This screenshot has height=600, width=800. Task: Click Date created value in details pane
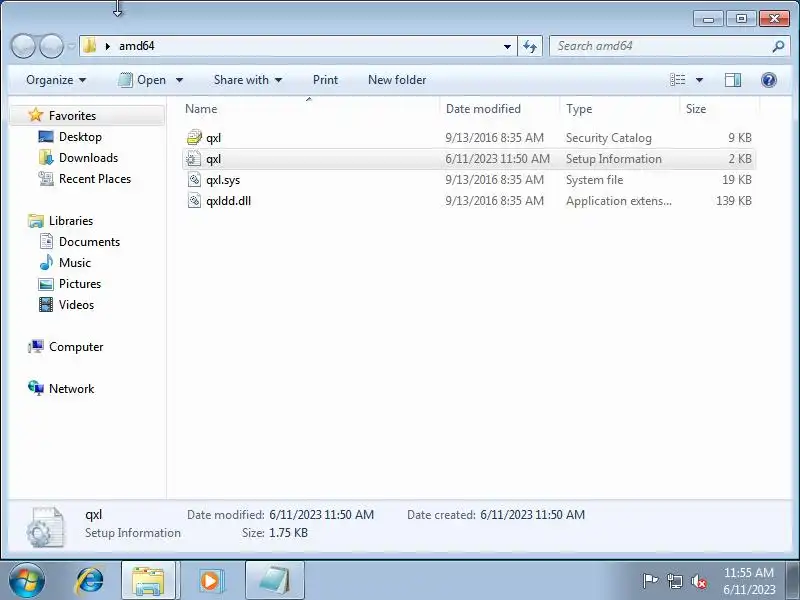click(x=532, y=515)
